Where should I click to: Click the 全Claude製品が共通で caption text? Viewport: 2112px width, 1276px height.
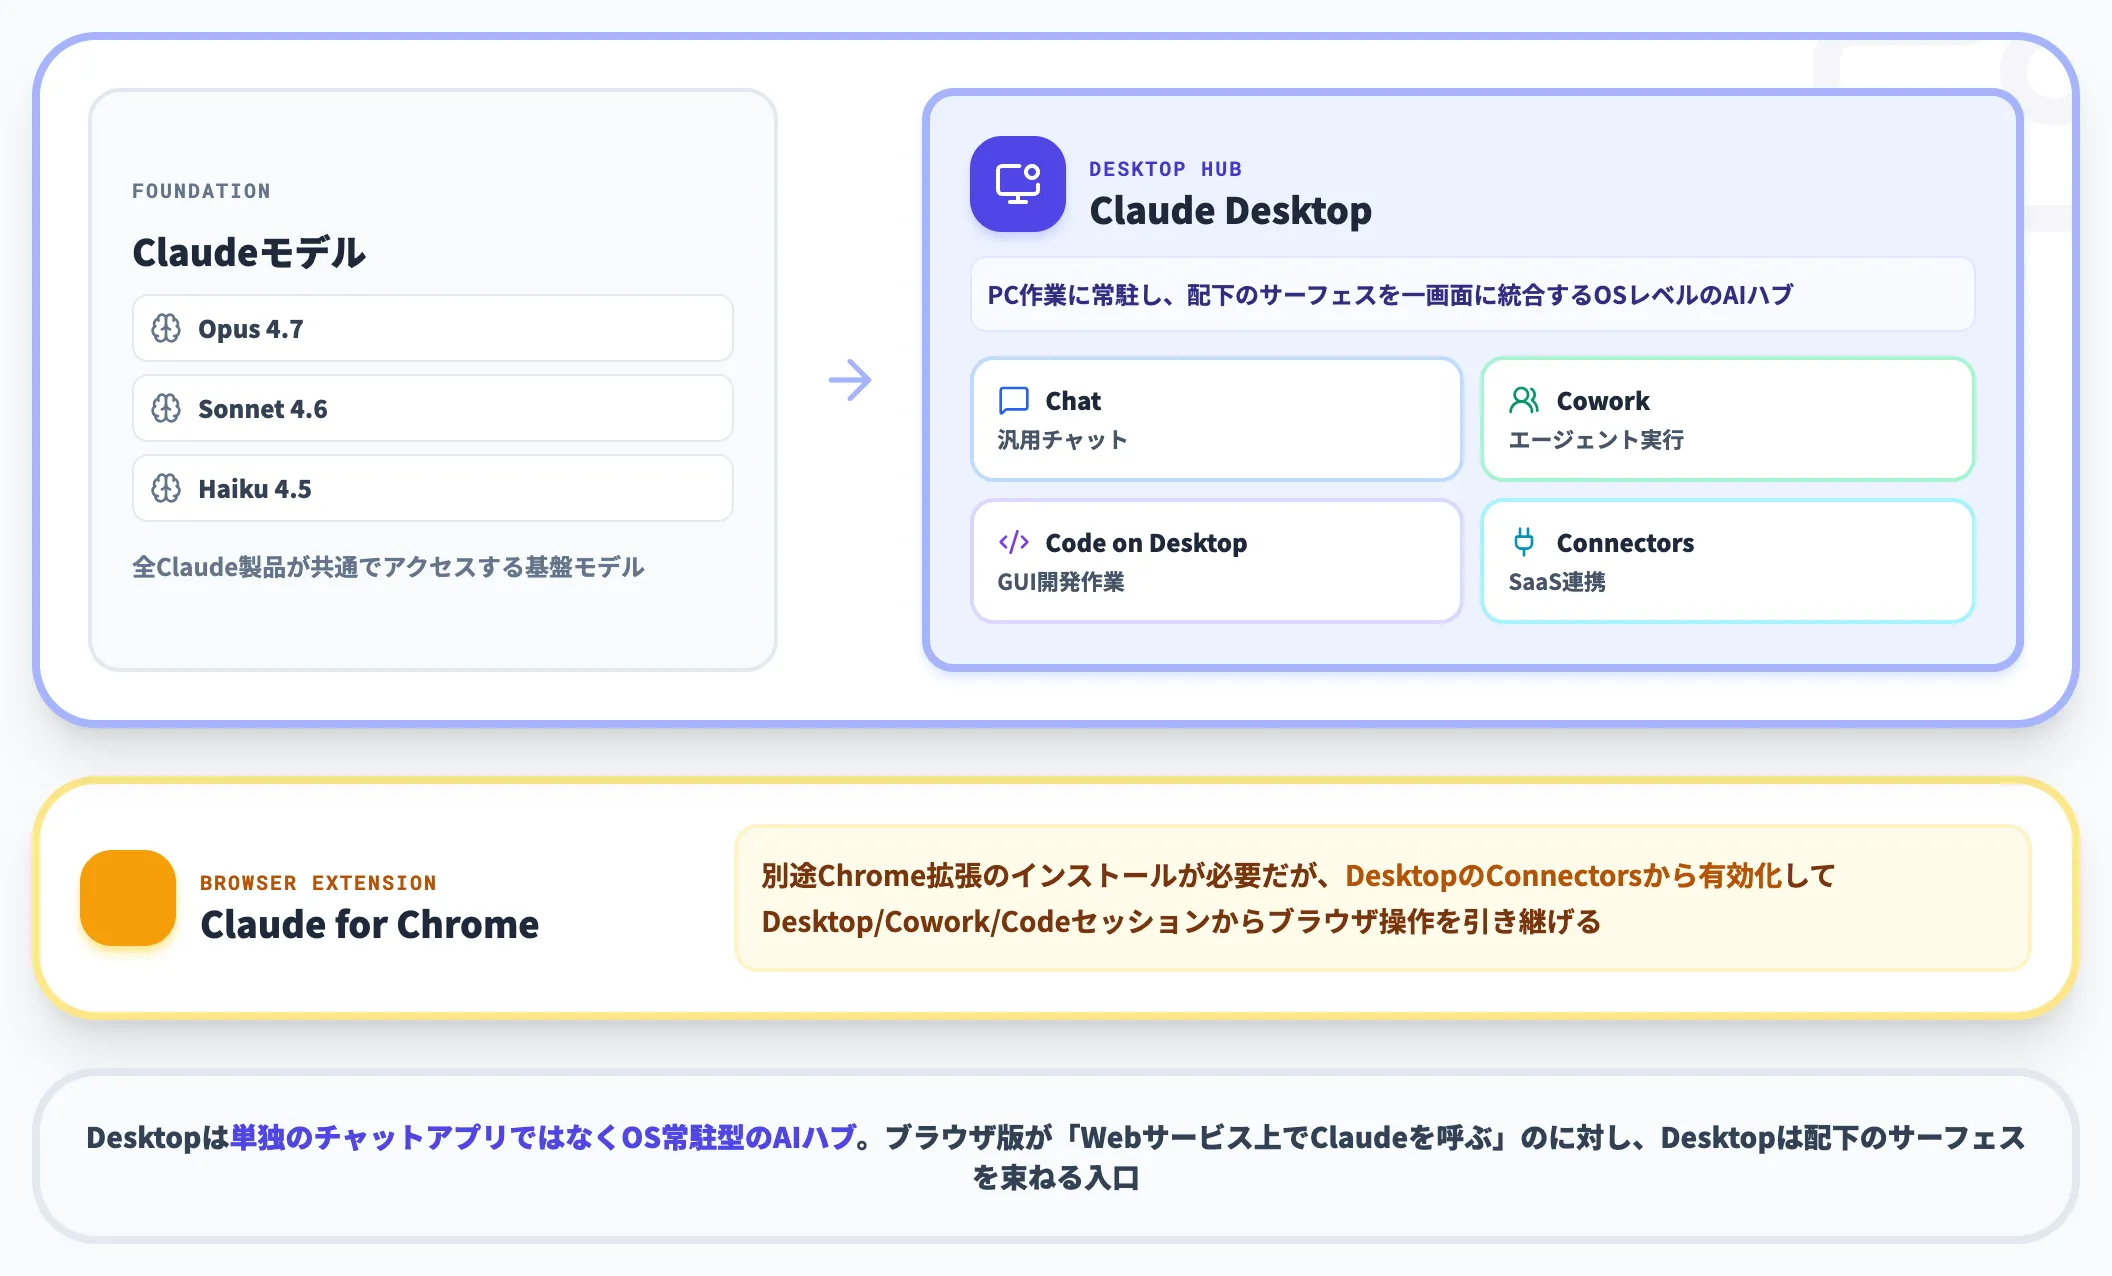[x=388, y=567]
